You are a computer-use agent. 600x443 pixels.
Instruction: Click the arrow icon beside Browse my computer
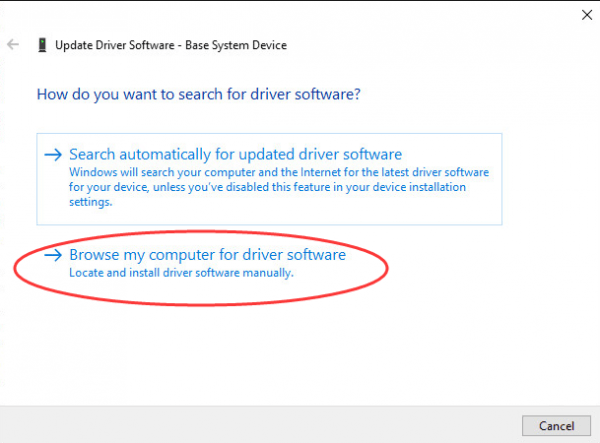pos(54,255)
